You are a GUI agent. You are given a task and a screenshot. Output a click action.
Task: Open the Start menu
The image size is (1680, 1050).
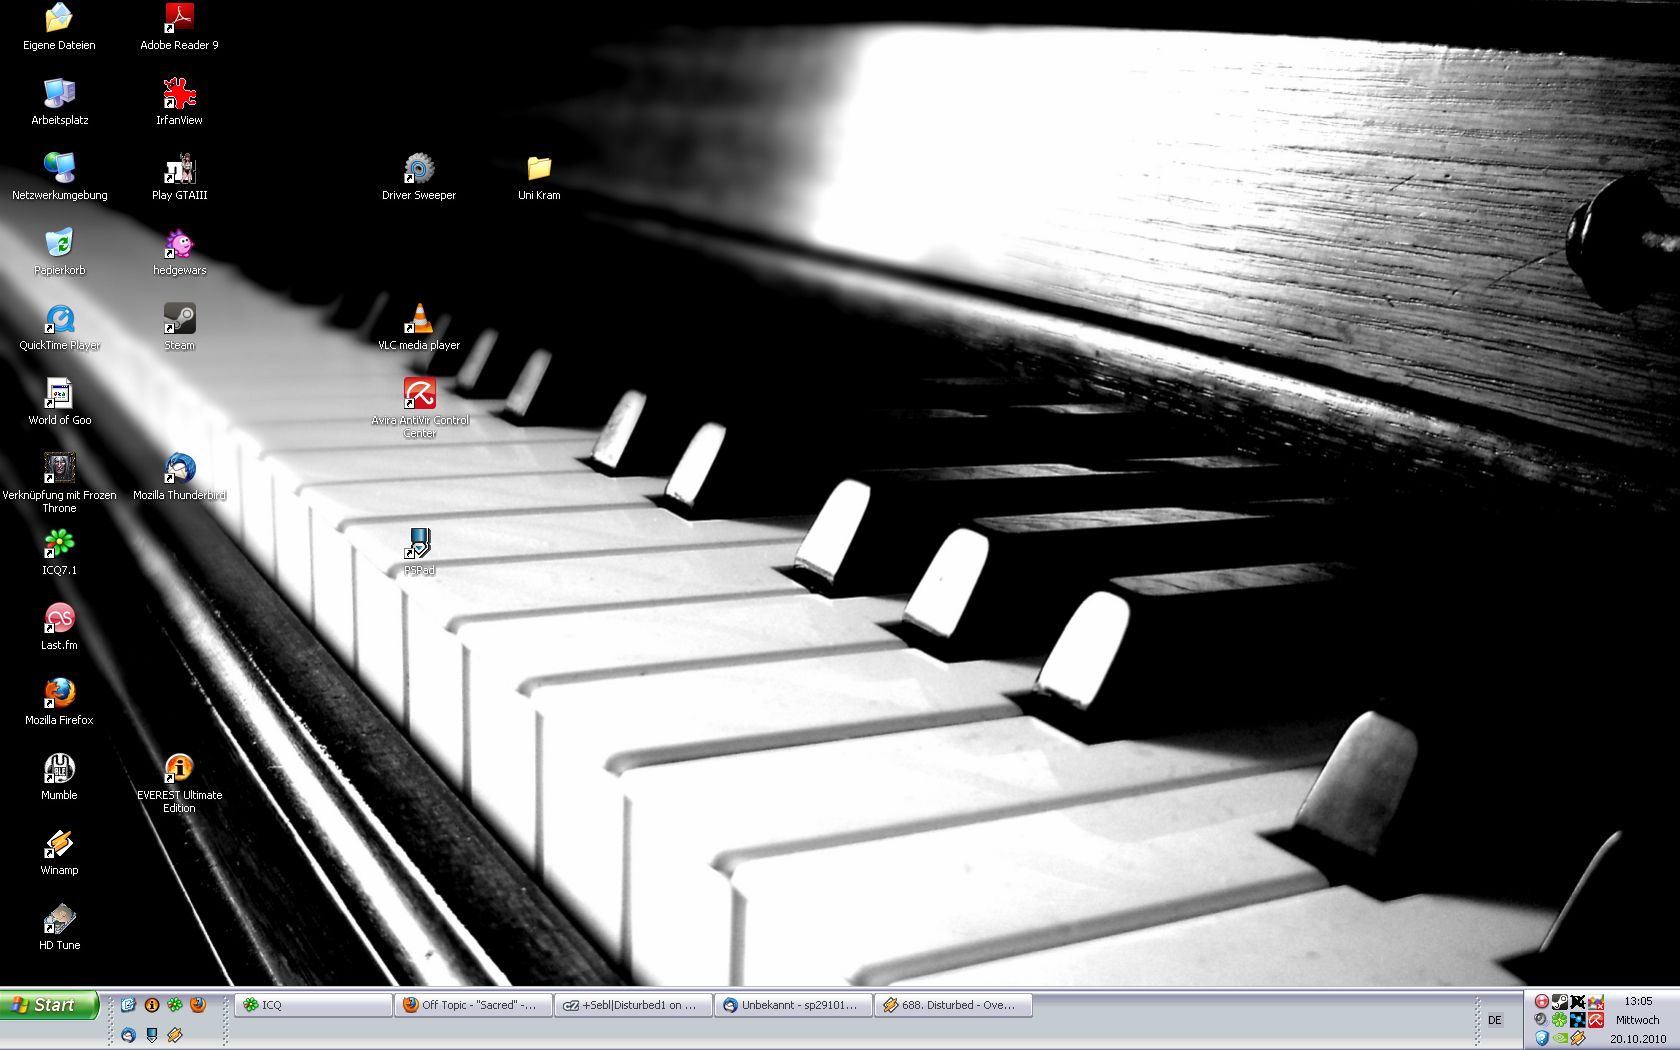coord(49,1005)
